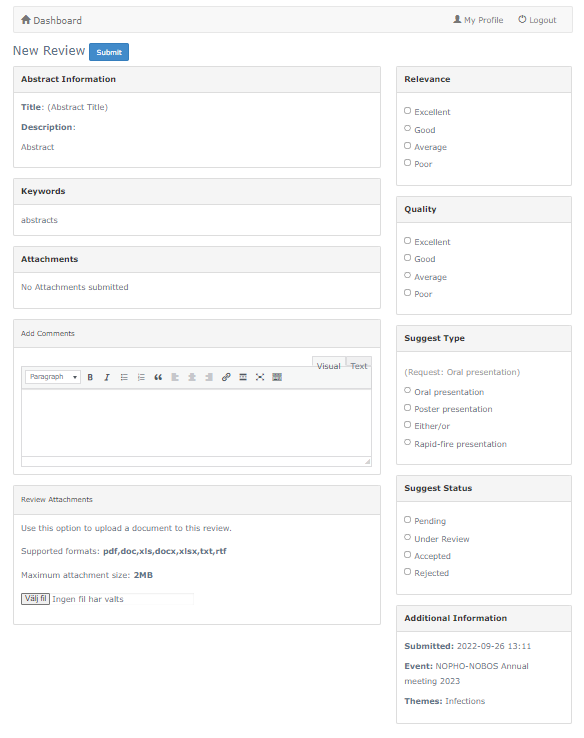584x738 pixels.
Task: Toggle the editor toolbar kitchen sink
Action: tap(277, 377)
